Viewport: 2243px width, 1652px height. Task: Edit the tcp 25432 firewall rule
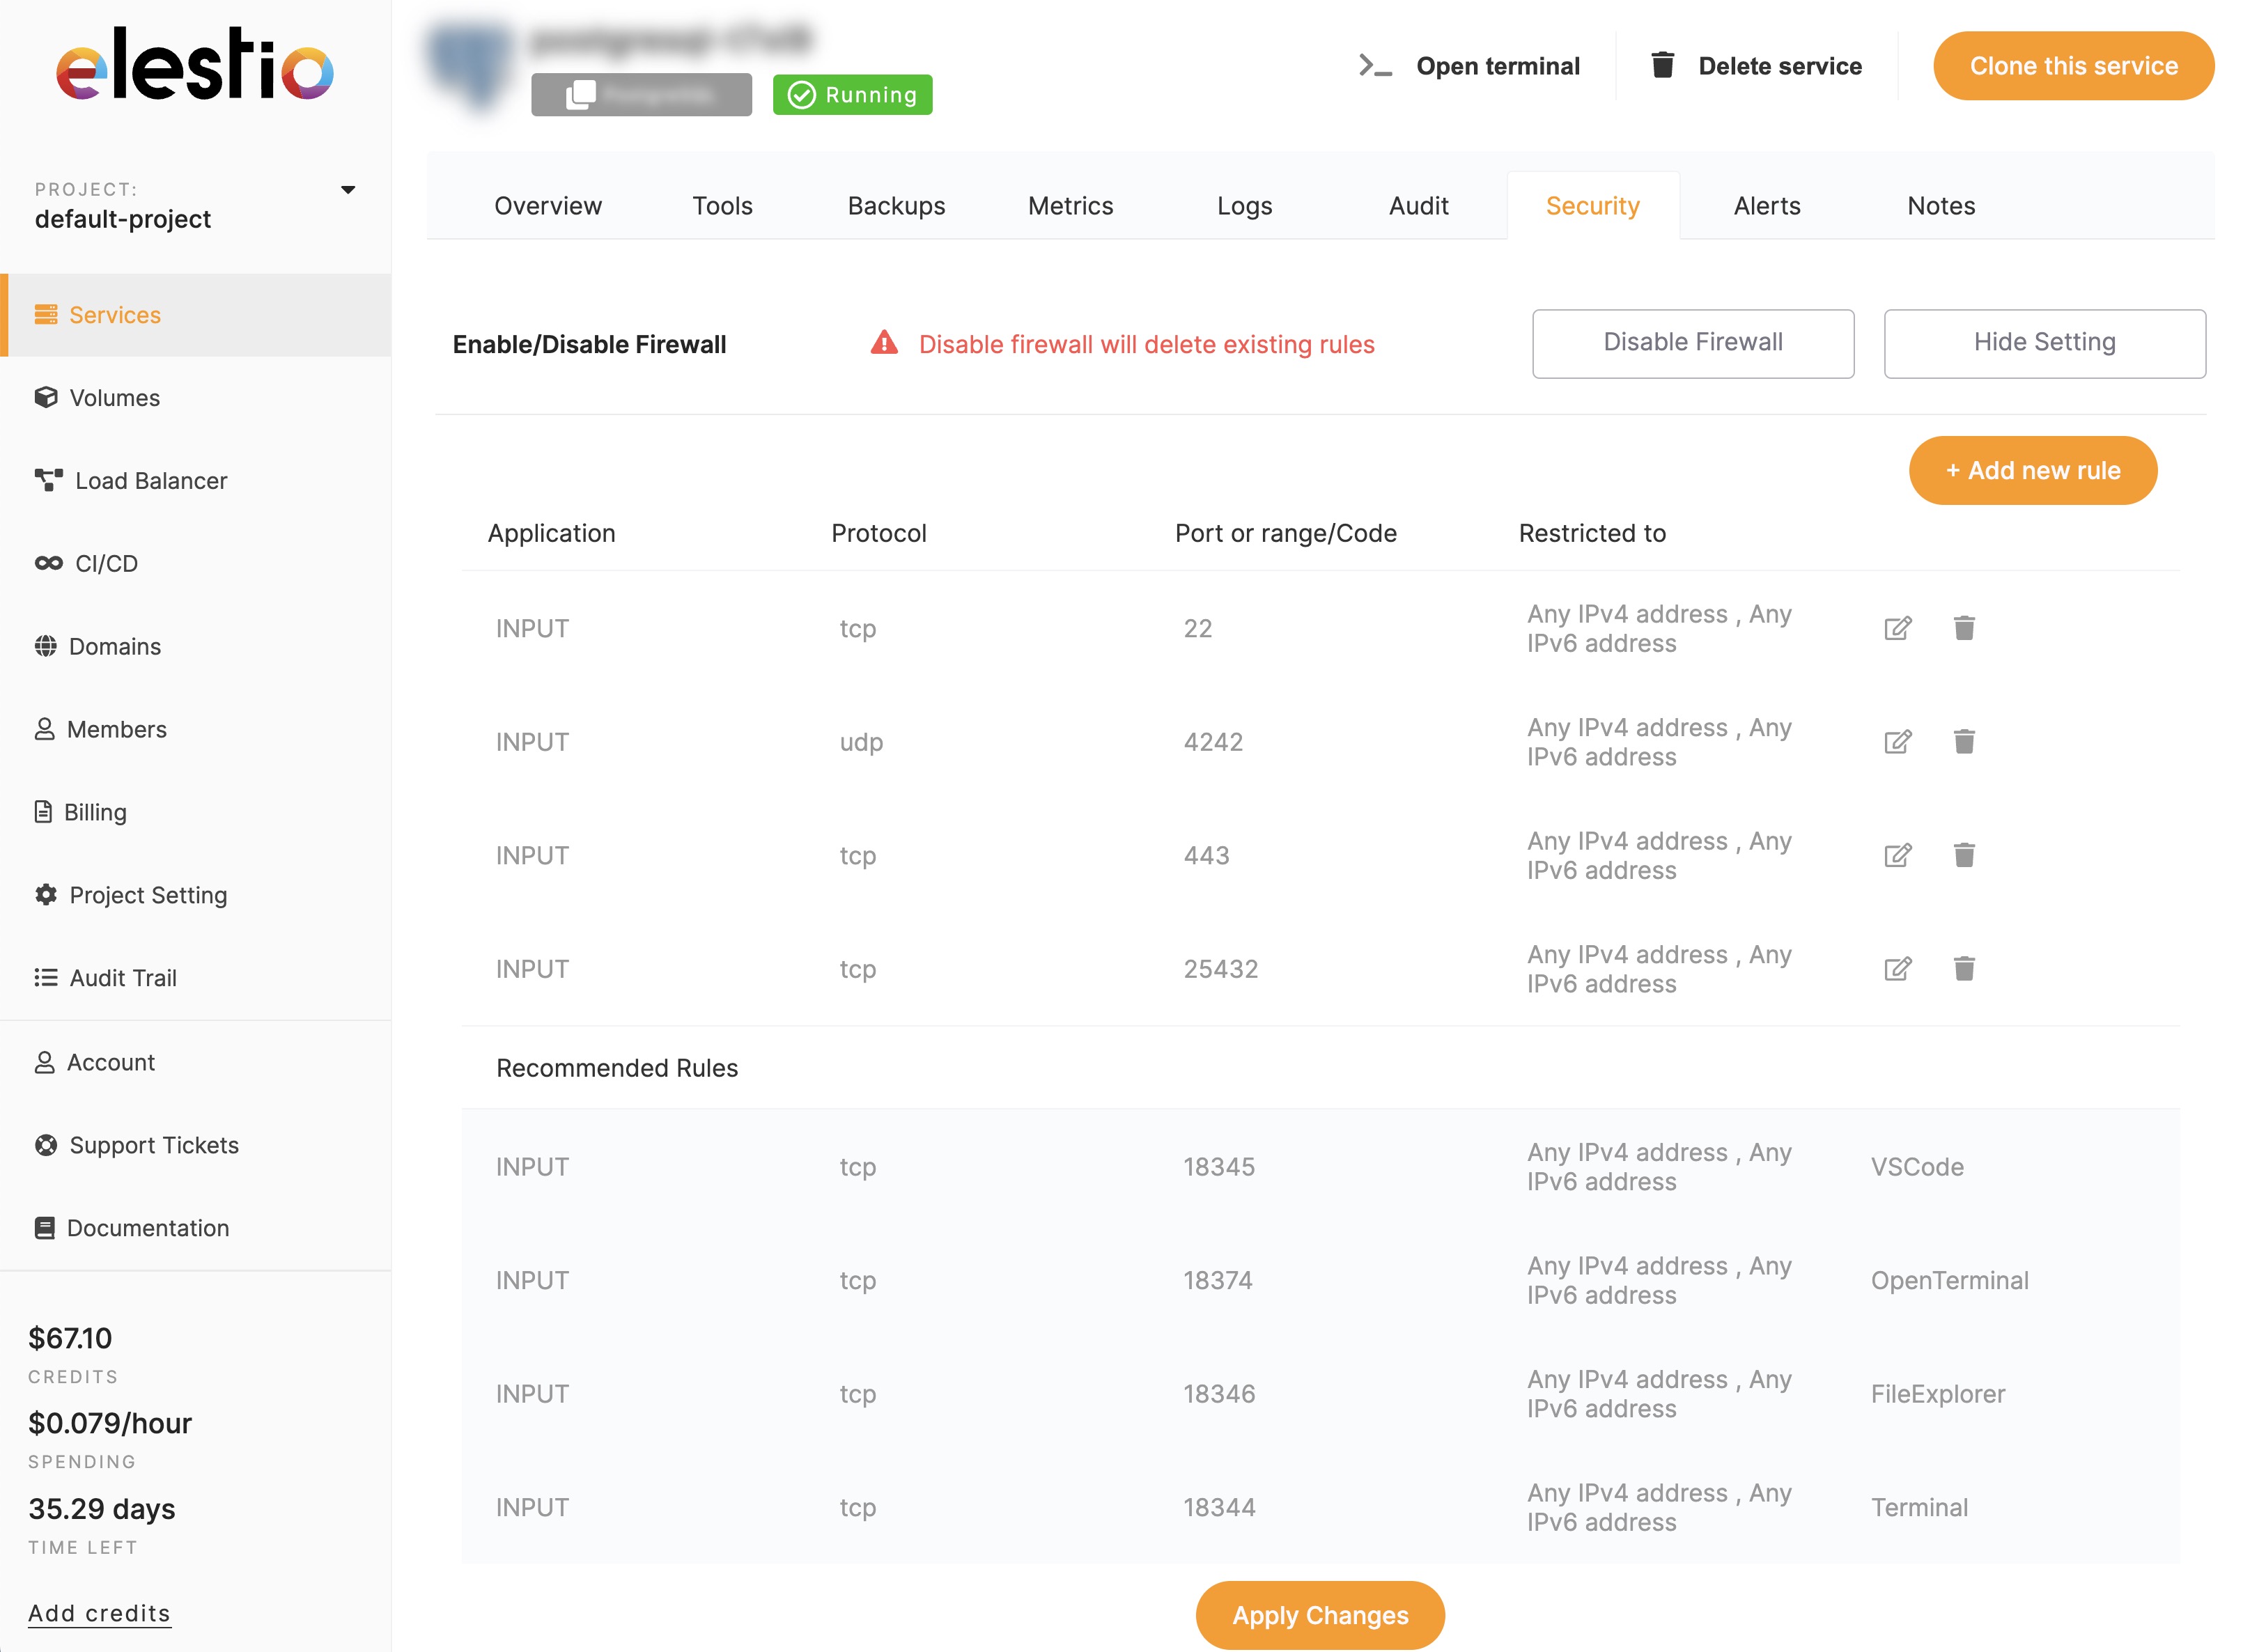pos(1897,968)
